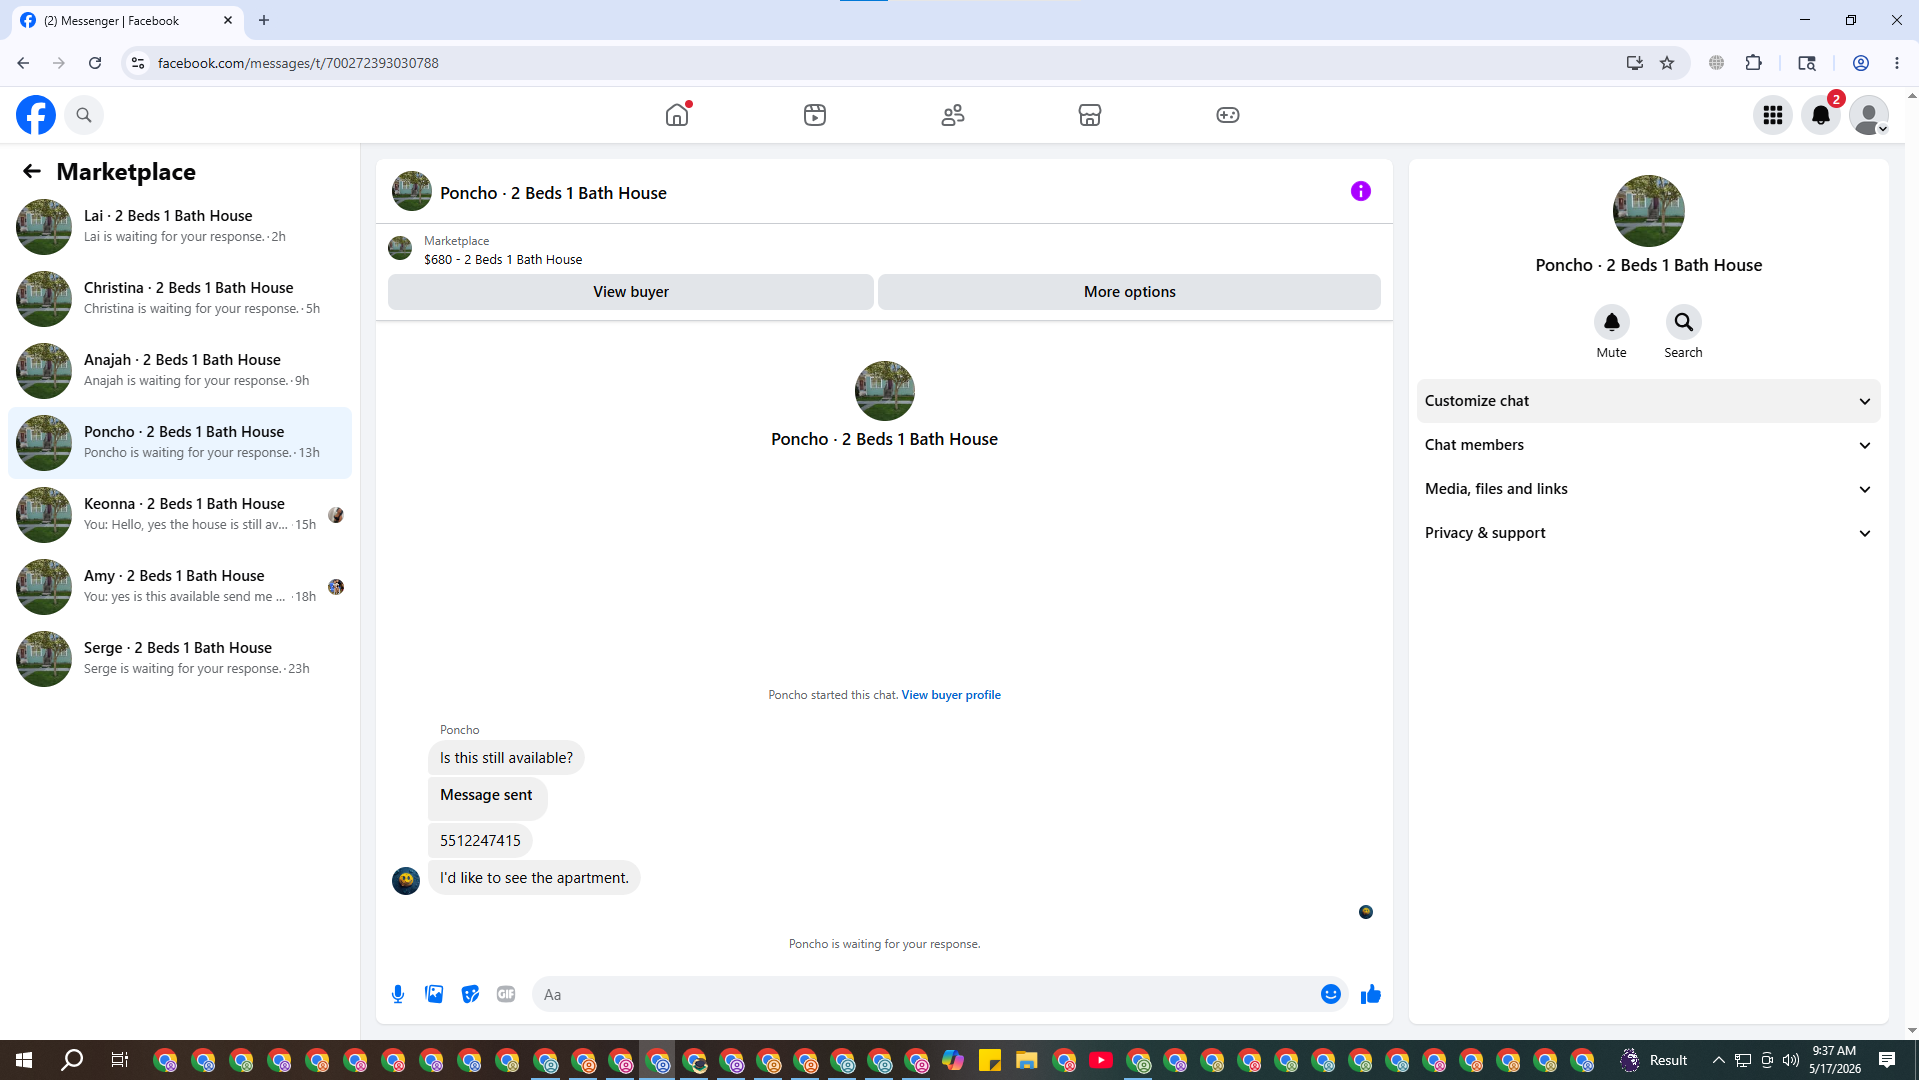Open the browser extensions puzzle icon

(x=1753, y=63)
